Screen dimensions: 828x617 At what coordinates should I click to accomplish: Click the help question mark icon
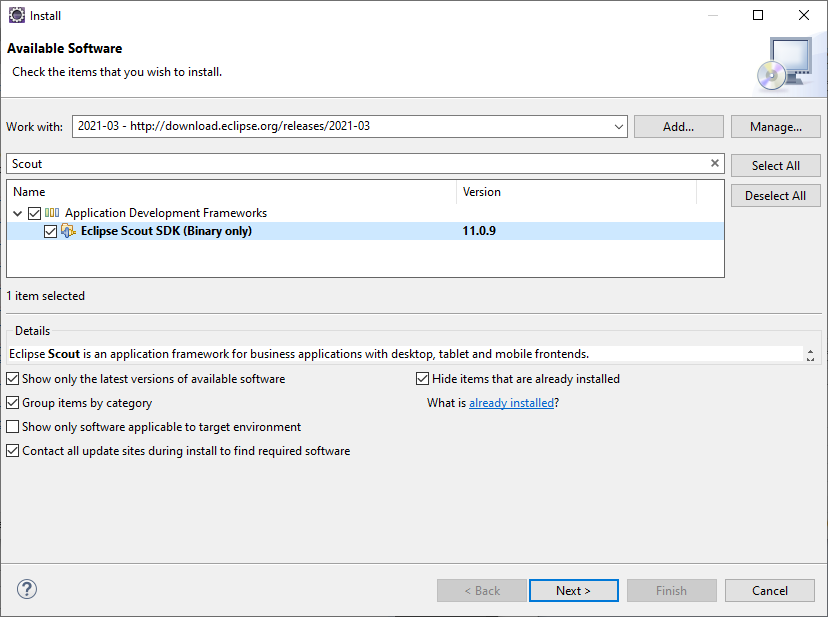point(27,590)
